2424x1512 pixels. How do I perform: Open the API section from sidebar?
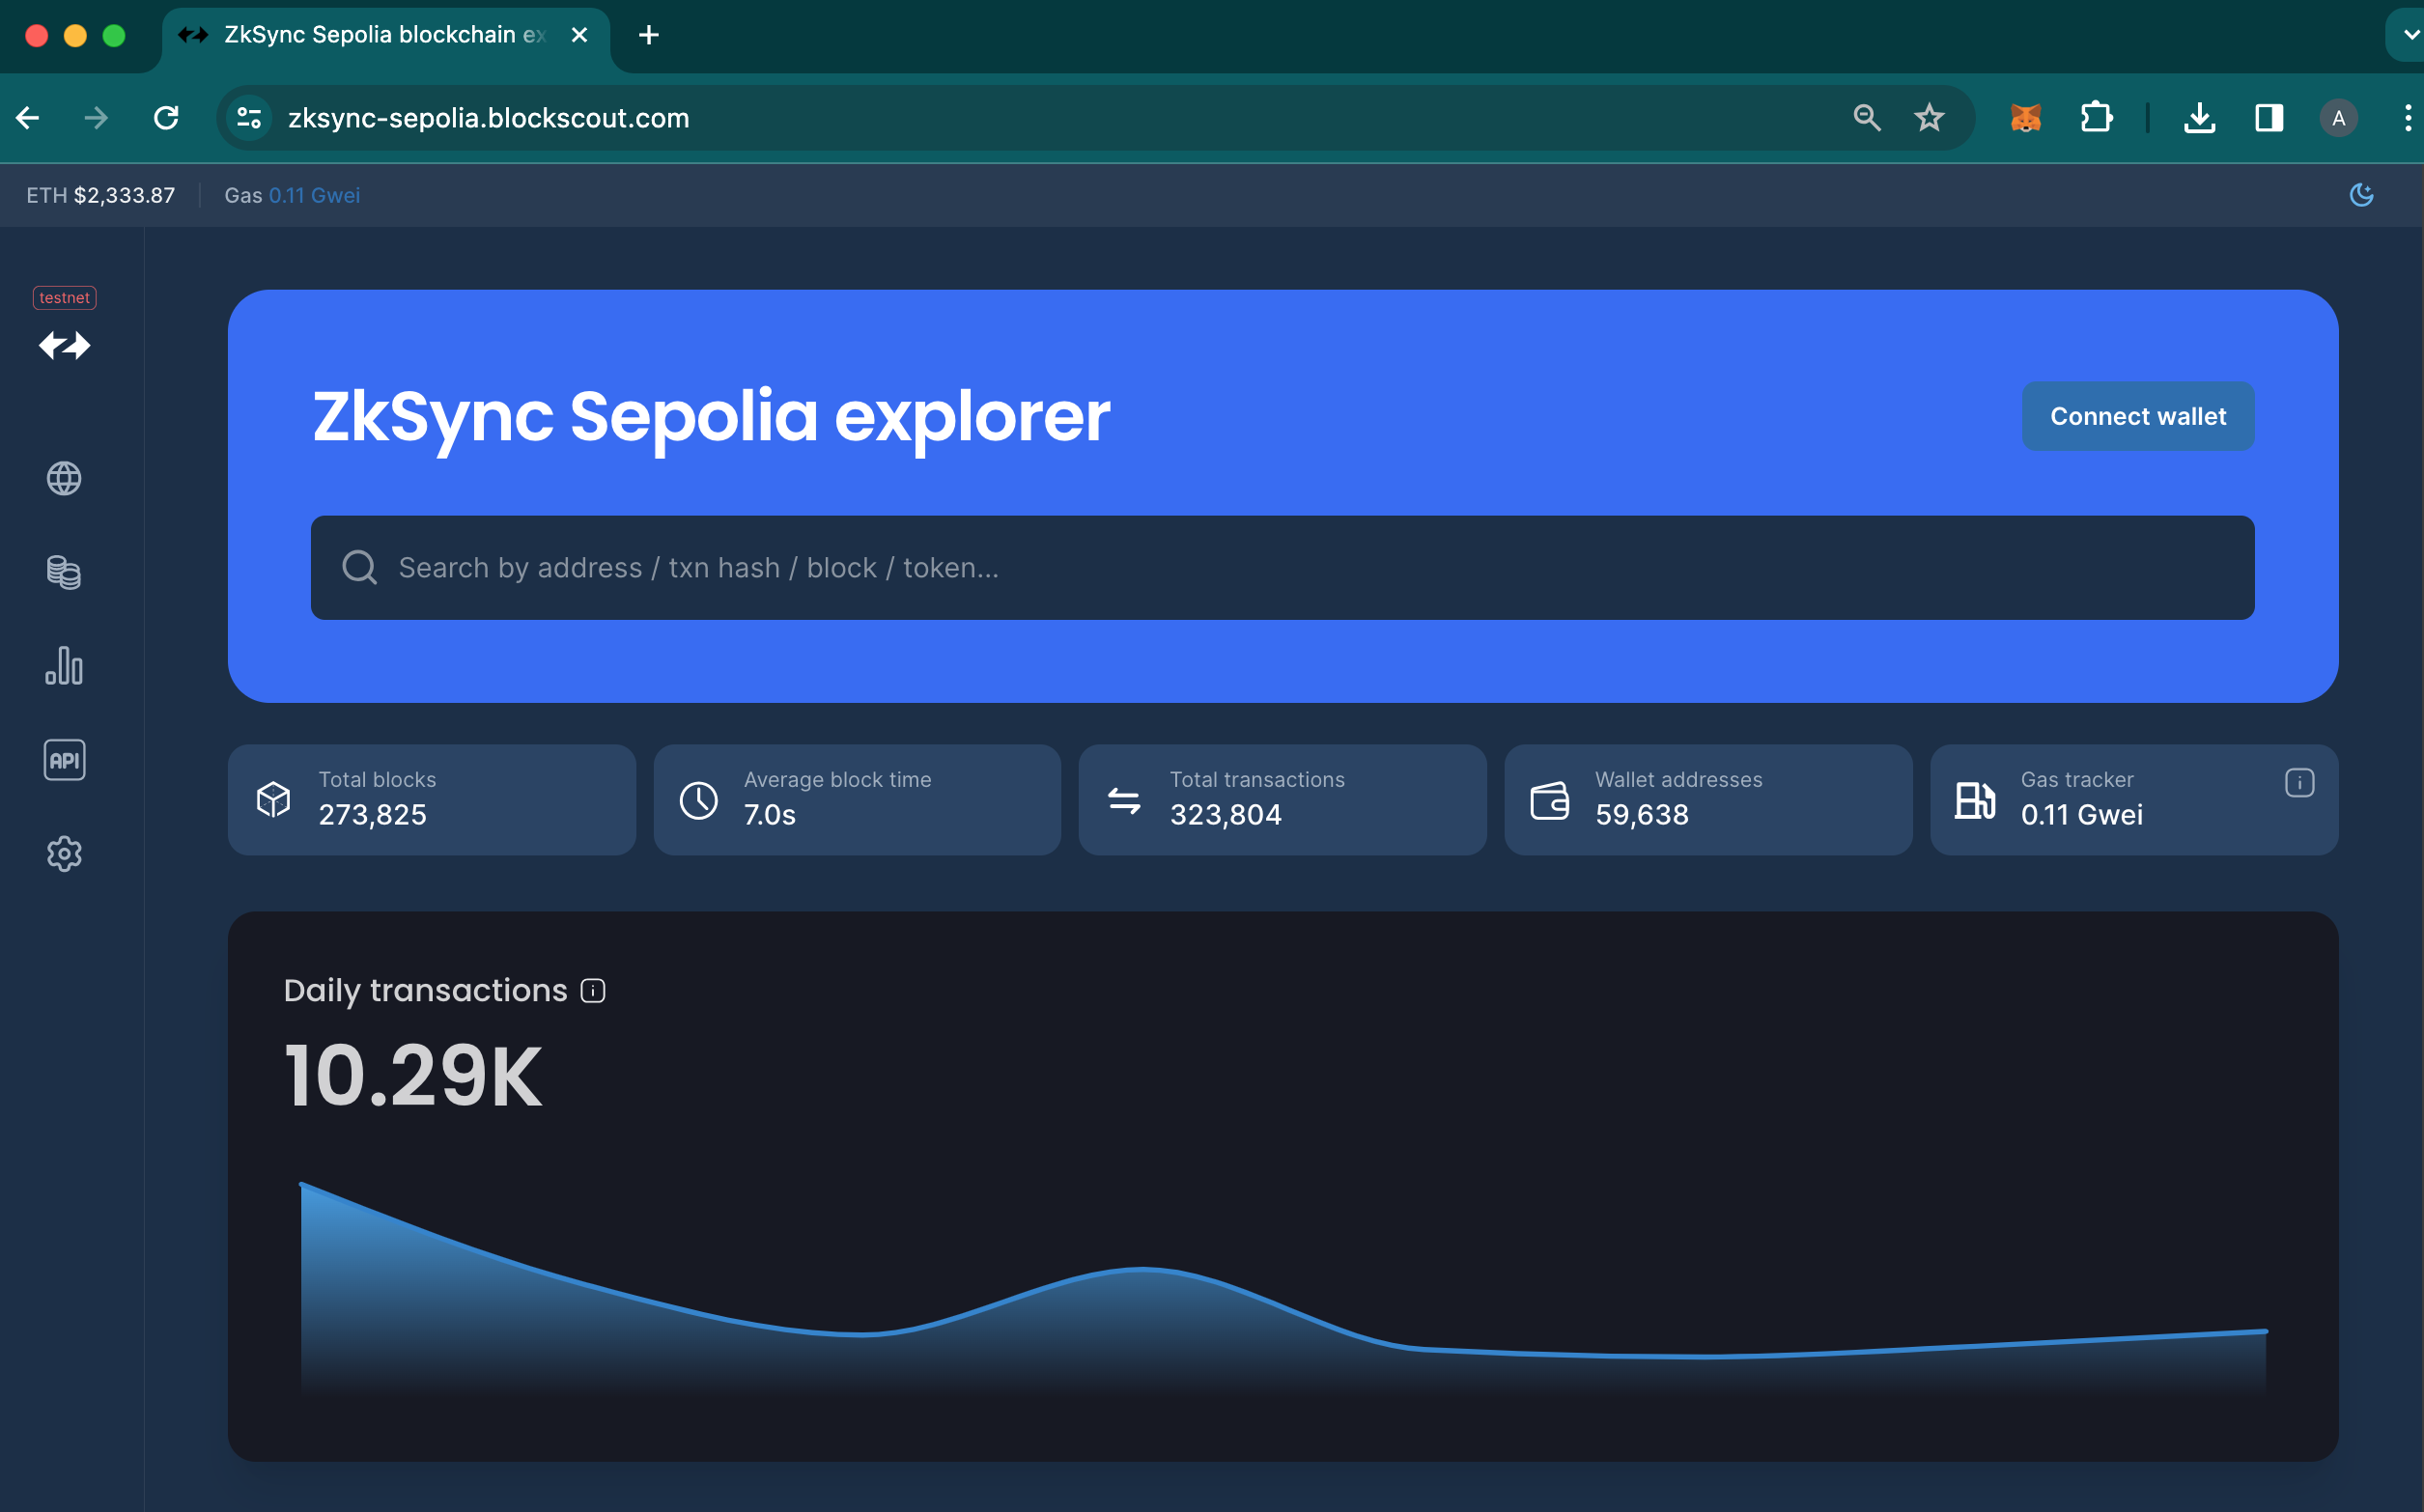pos(64,759)
